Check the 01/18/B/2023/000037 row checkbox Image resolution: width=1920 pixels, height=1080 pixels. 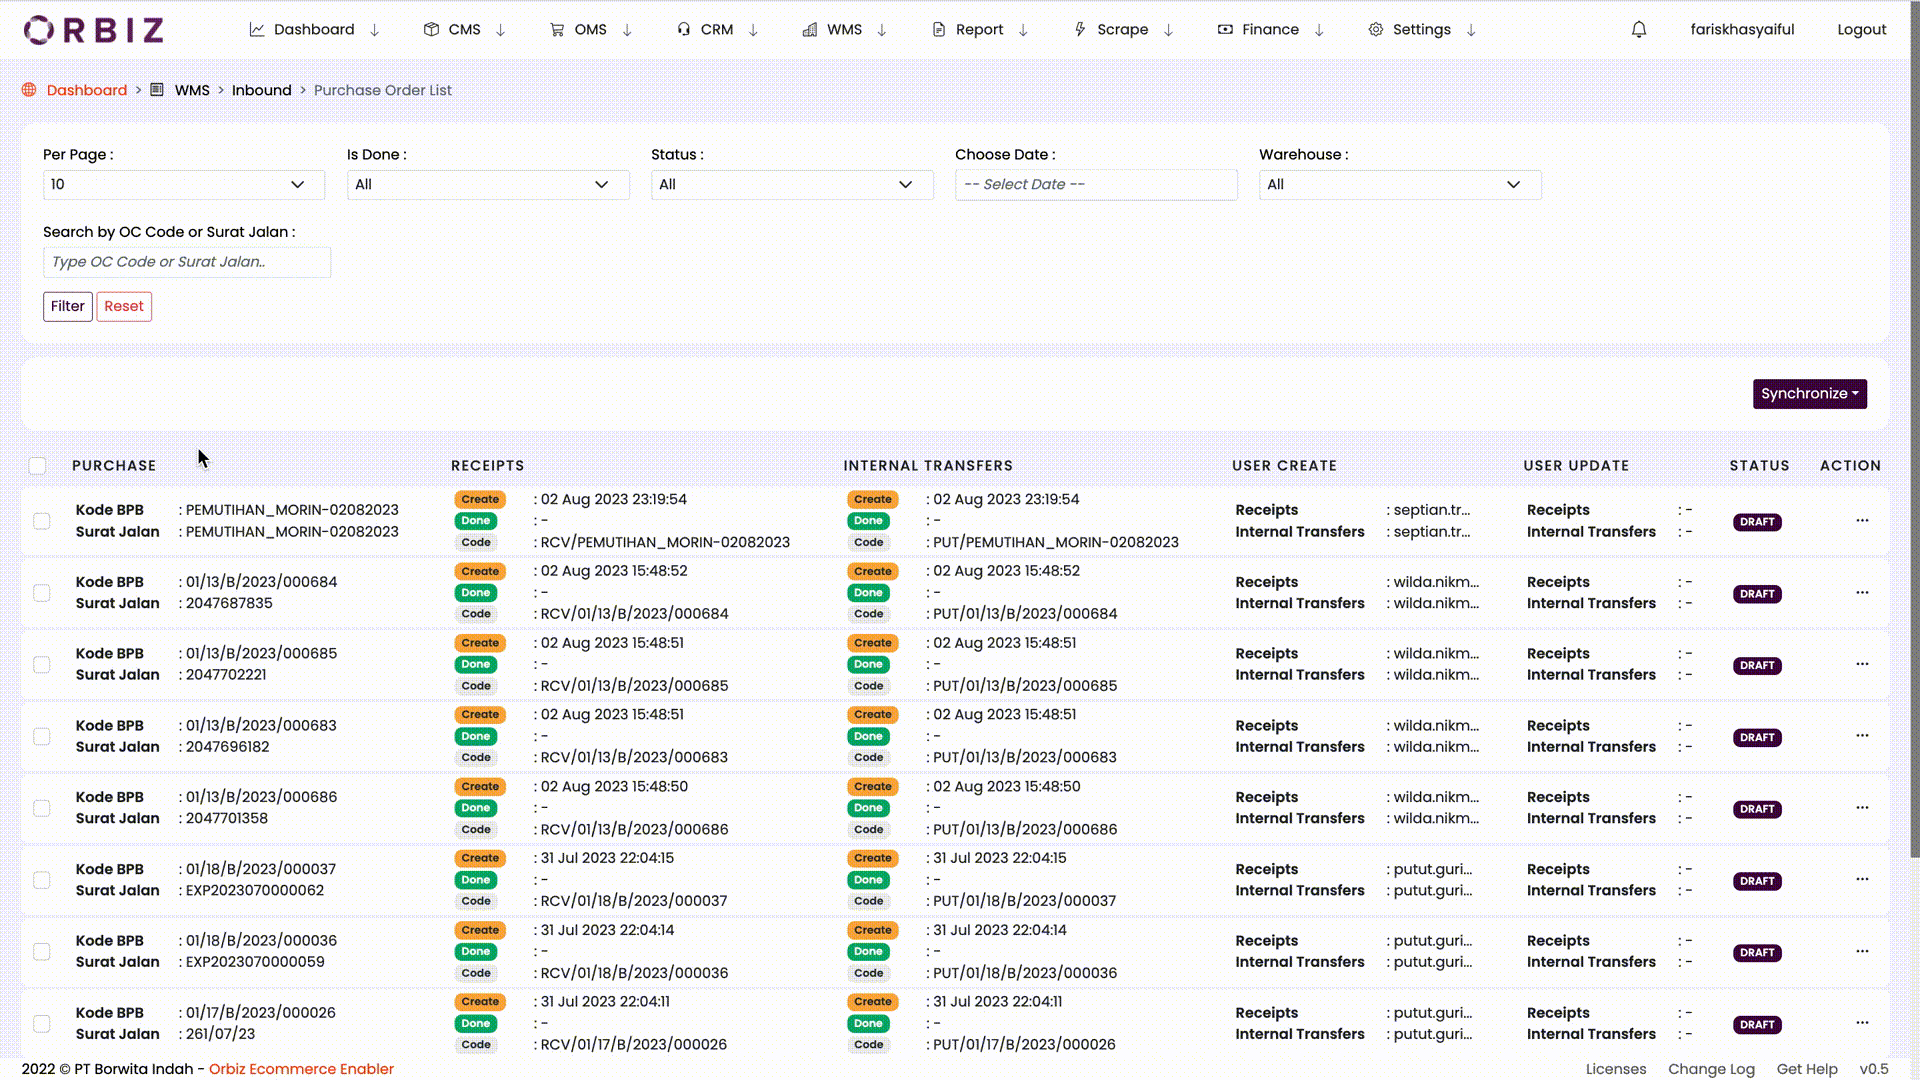point(42,880)
